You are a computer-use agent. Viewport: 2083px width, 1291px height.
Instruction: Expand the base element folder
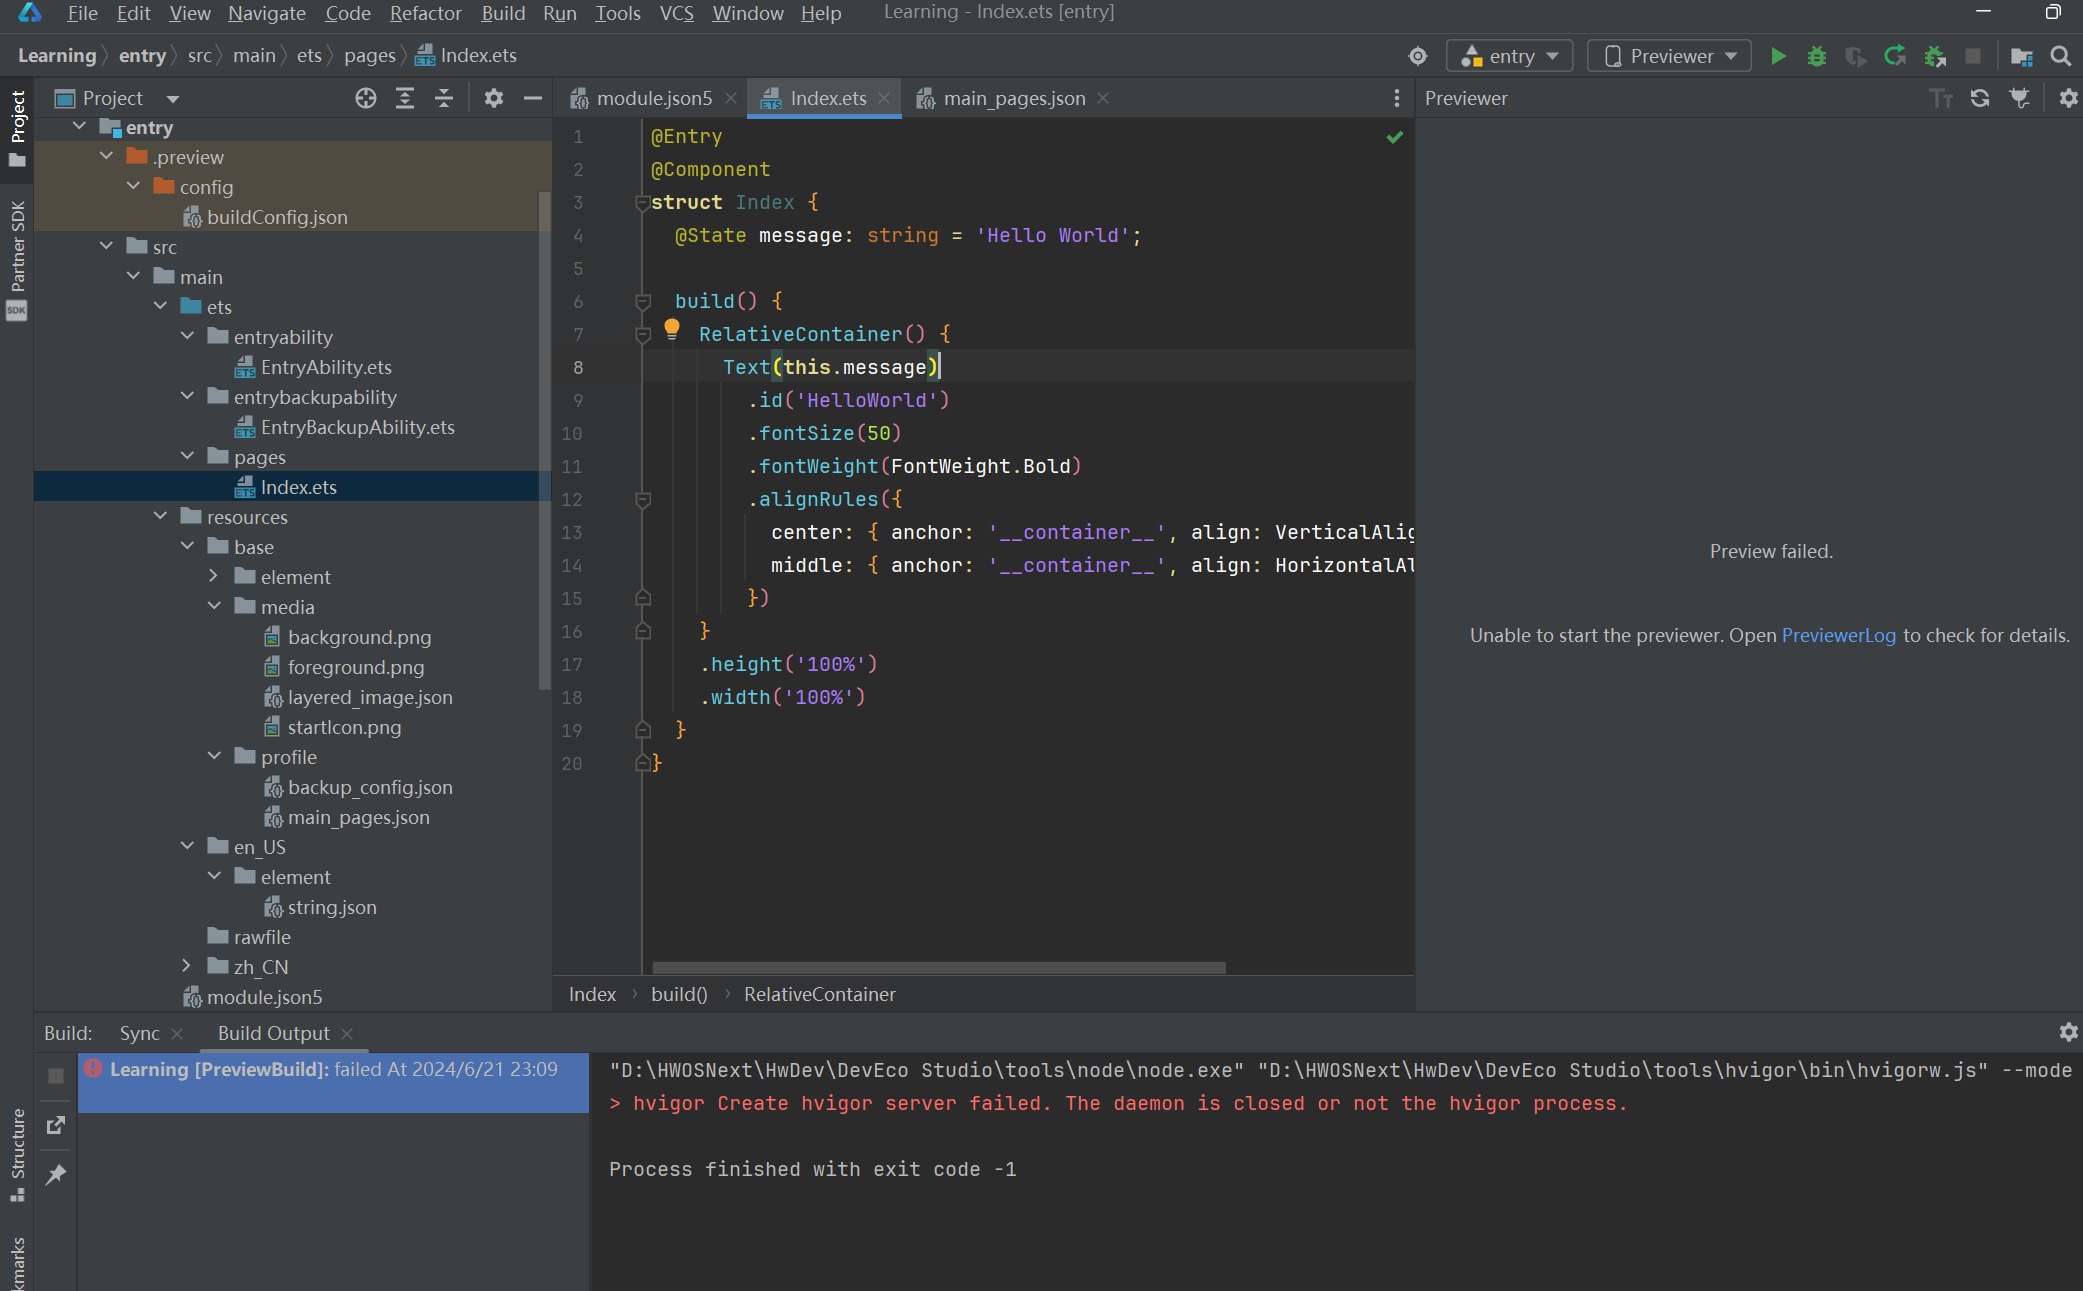point(214,577)
